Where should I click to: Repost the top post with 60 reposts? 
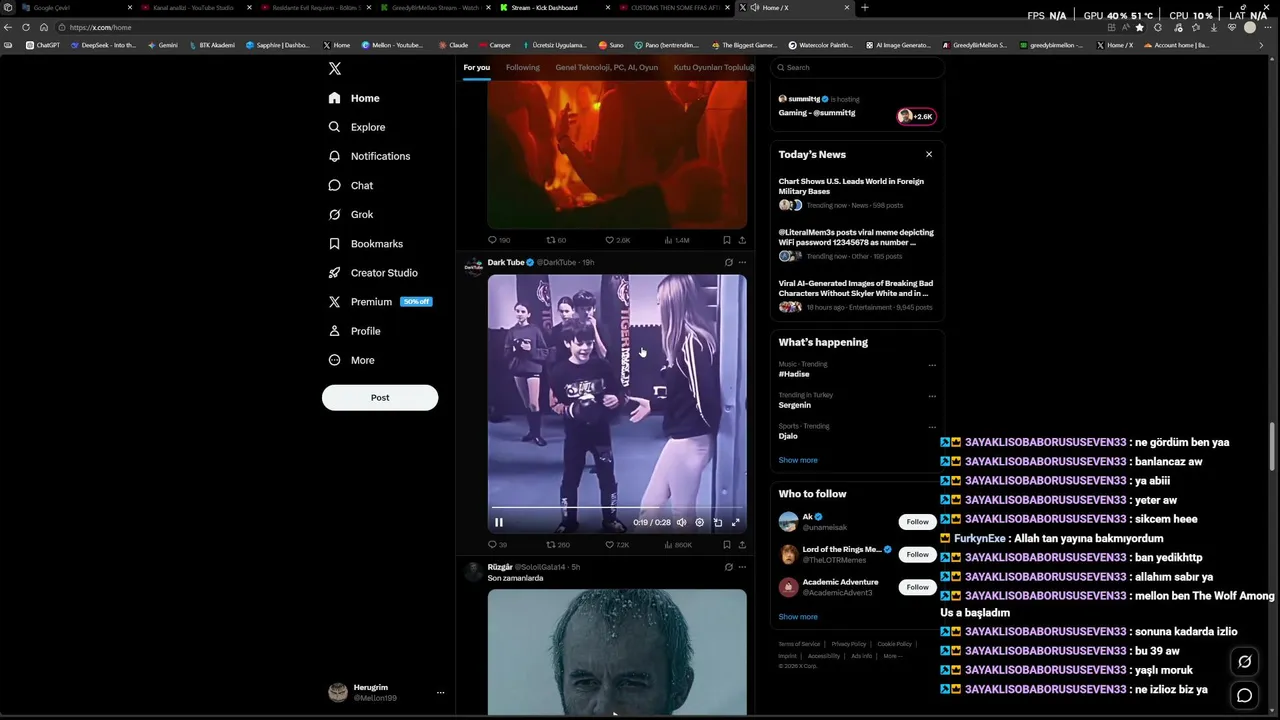pos(556,240)
